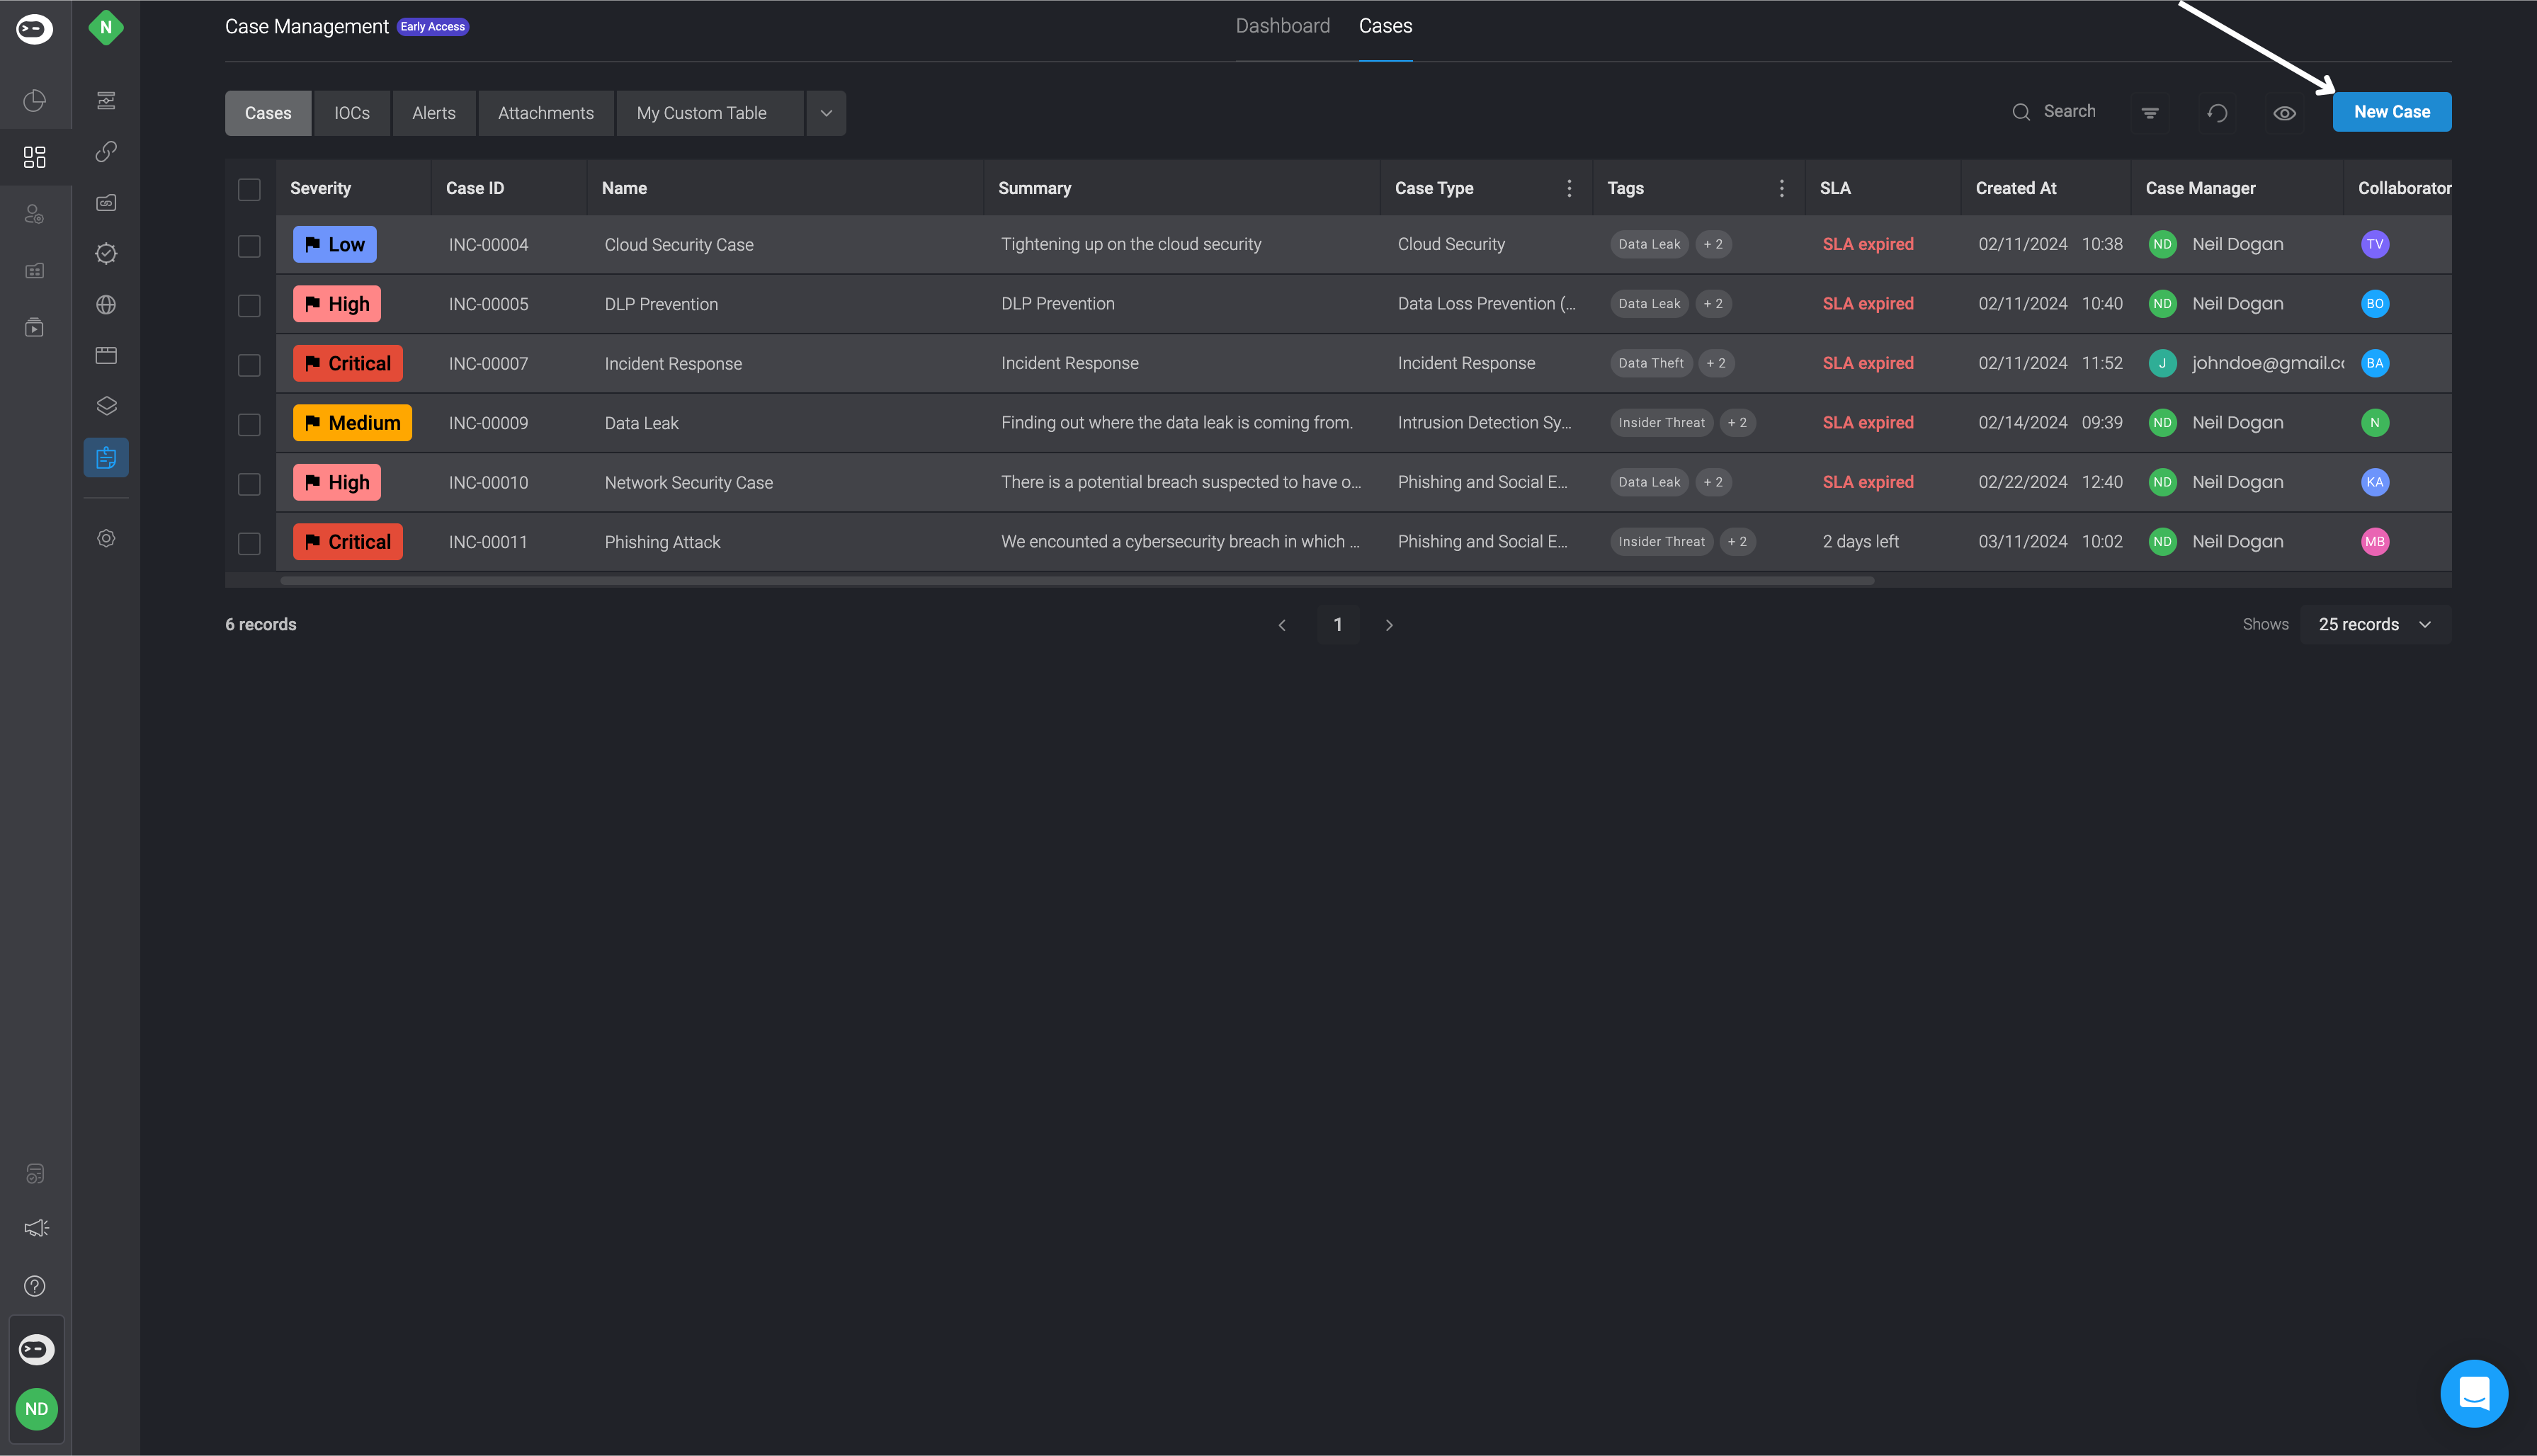
Task: Click page number 1
Action: pyautogui.click(x=1338, y=625)
